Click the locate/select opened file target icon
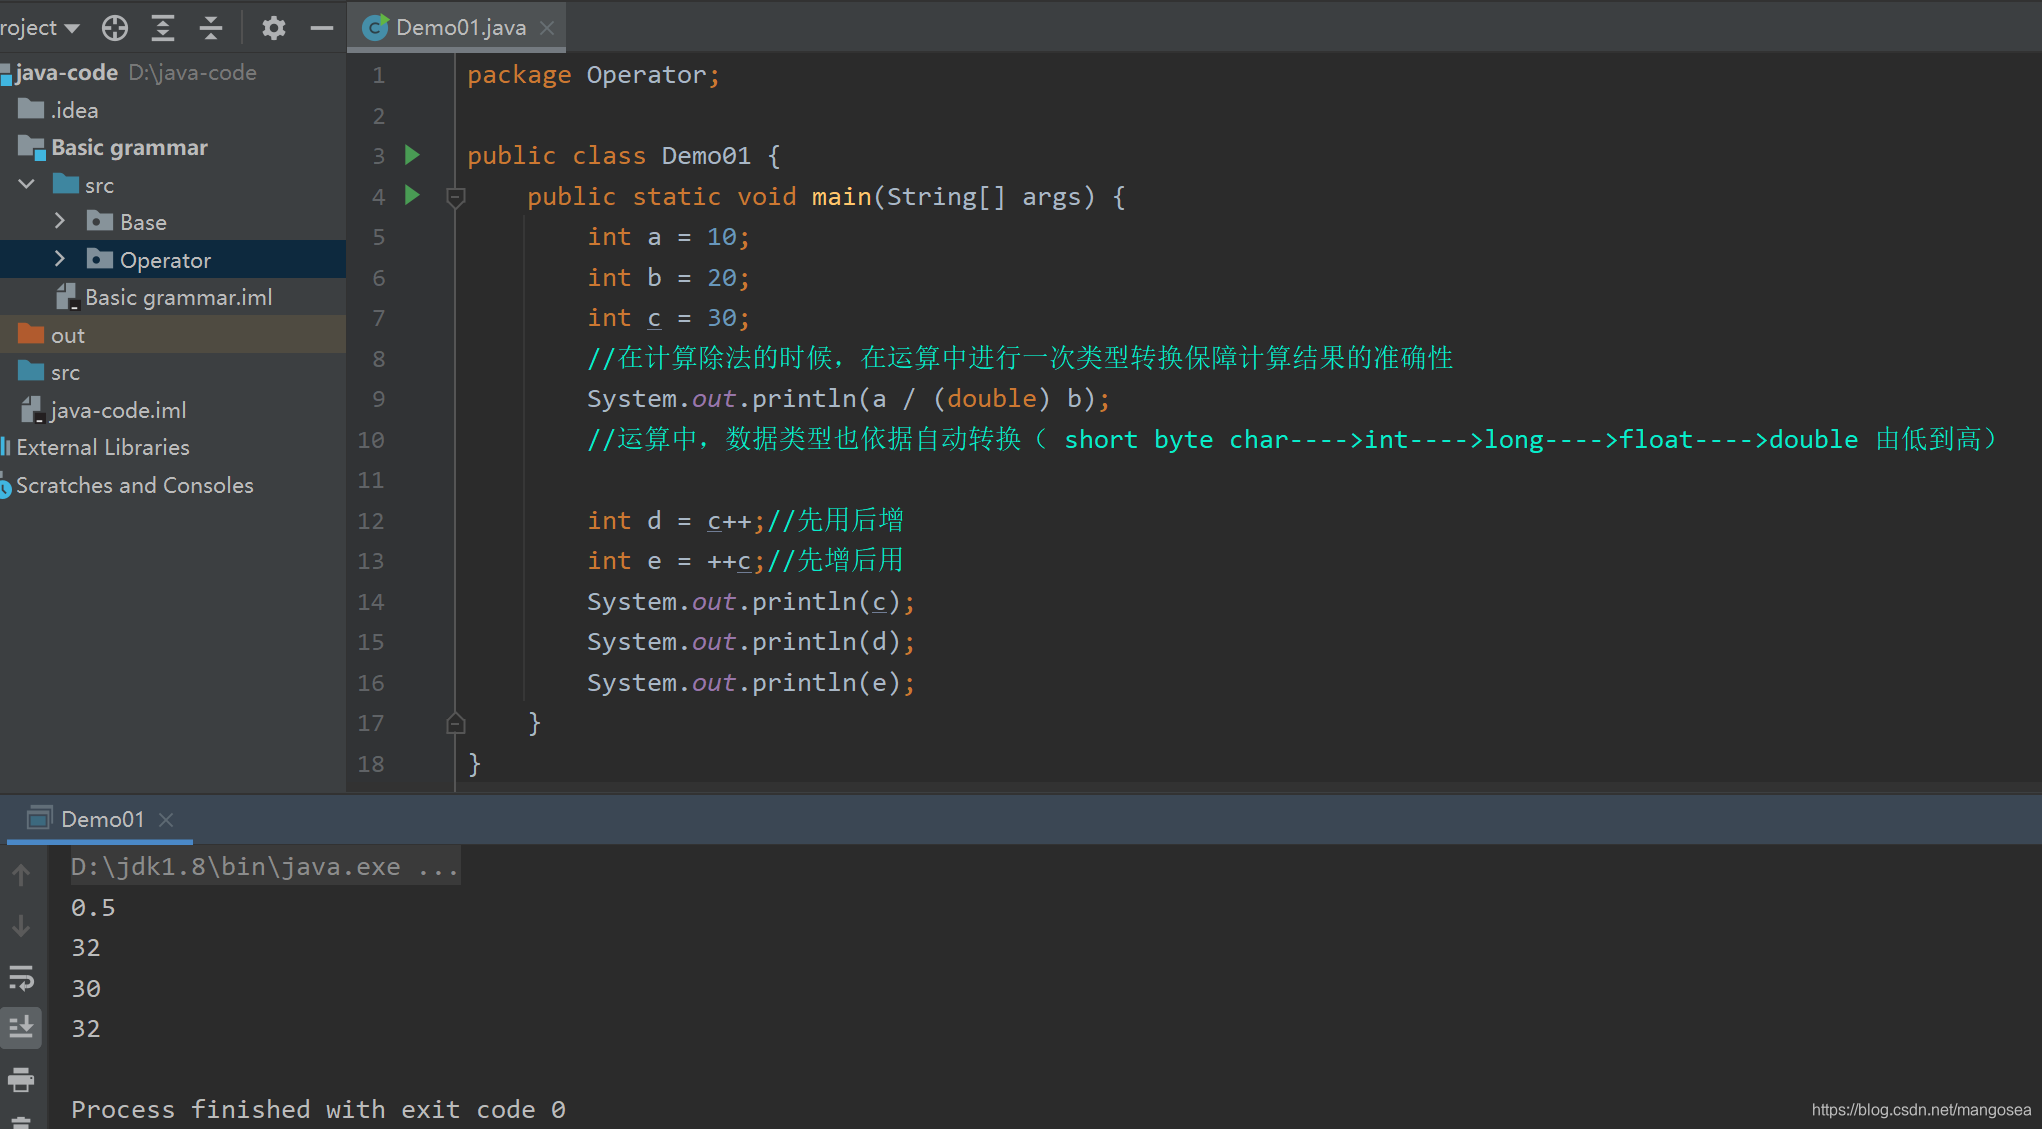The image size is (2042, 1129). pyautogui.click(x=115, y=28)
